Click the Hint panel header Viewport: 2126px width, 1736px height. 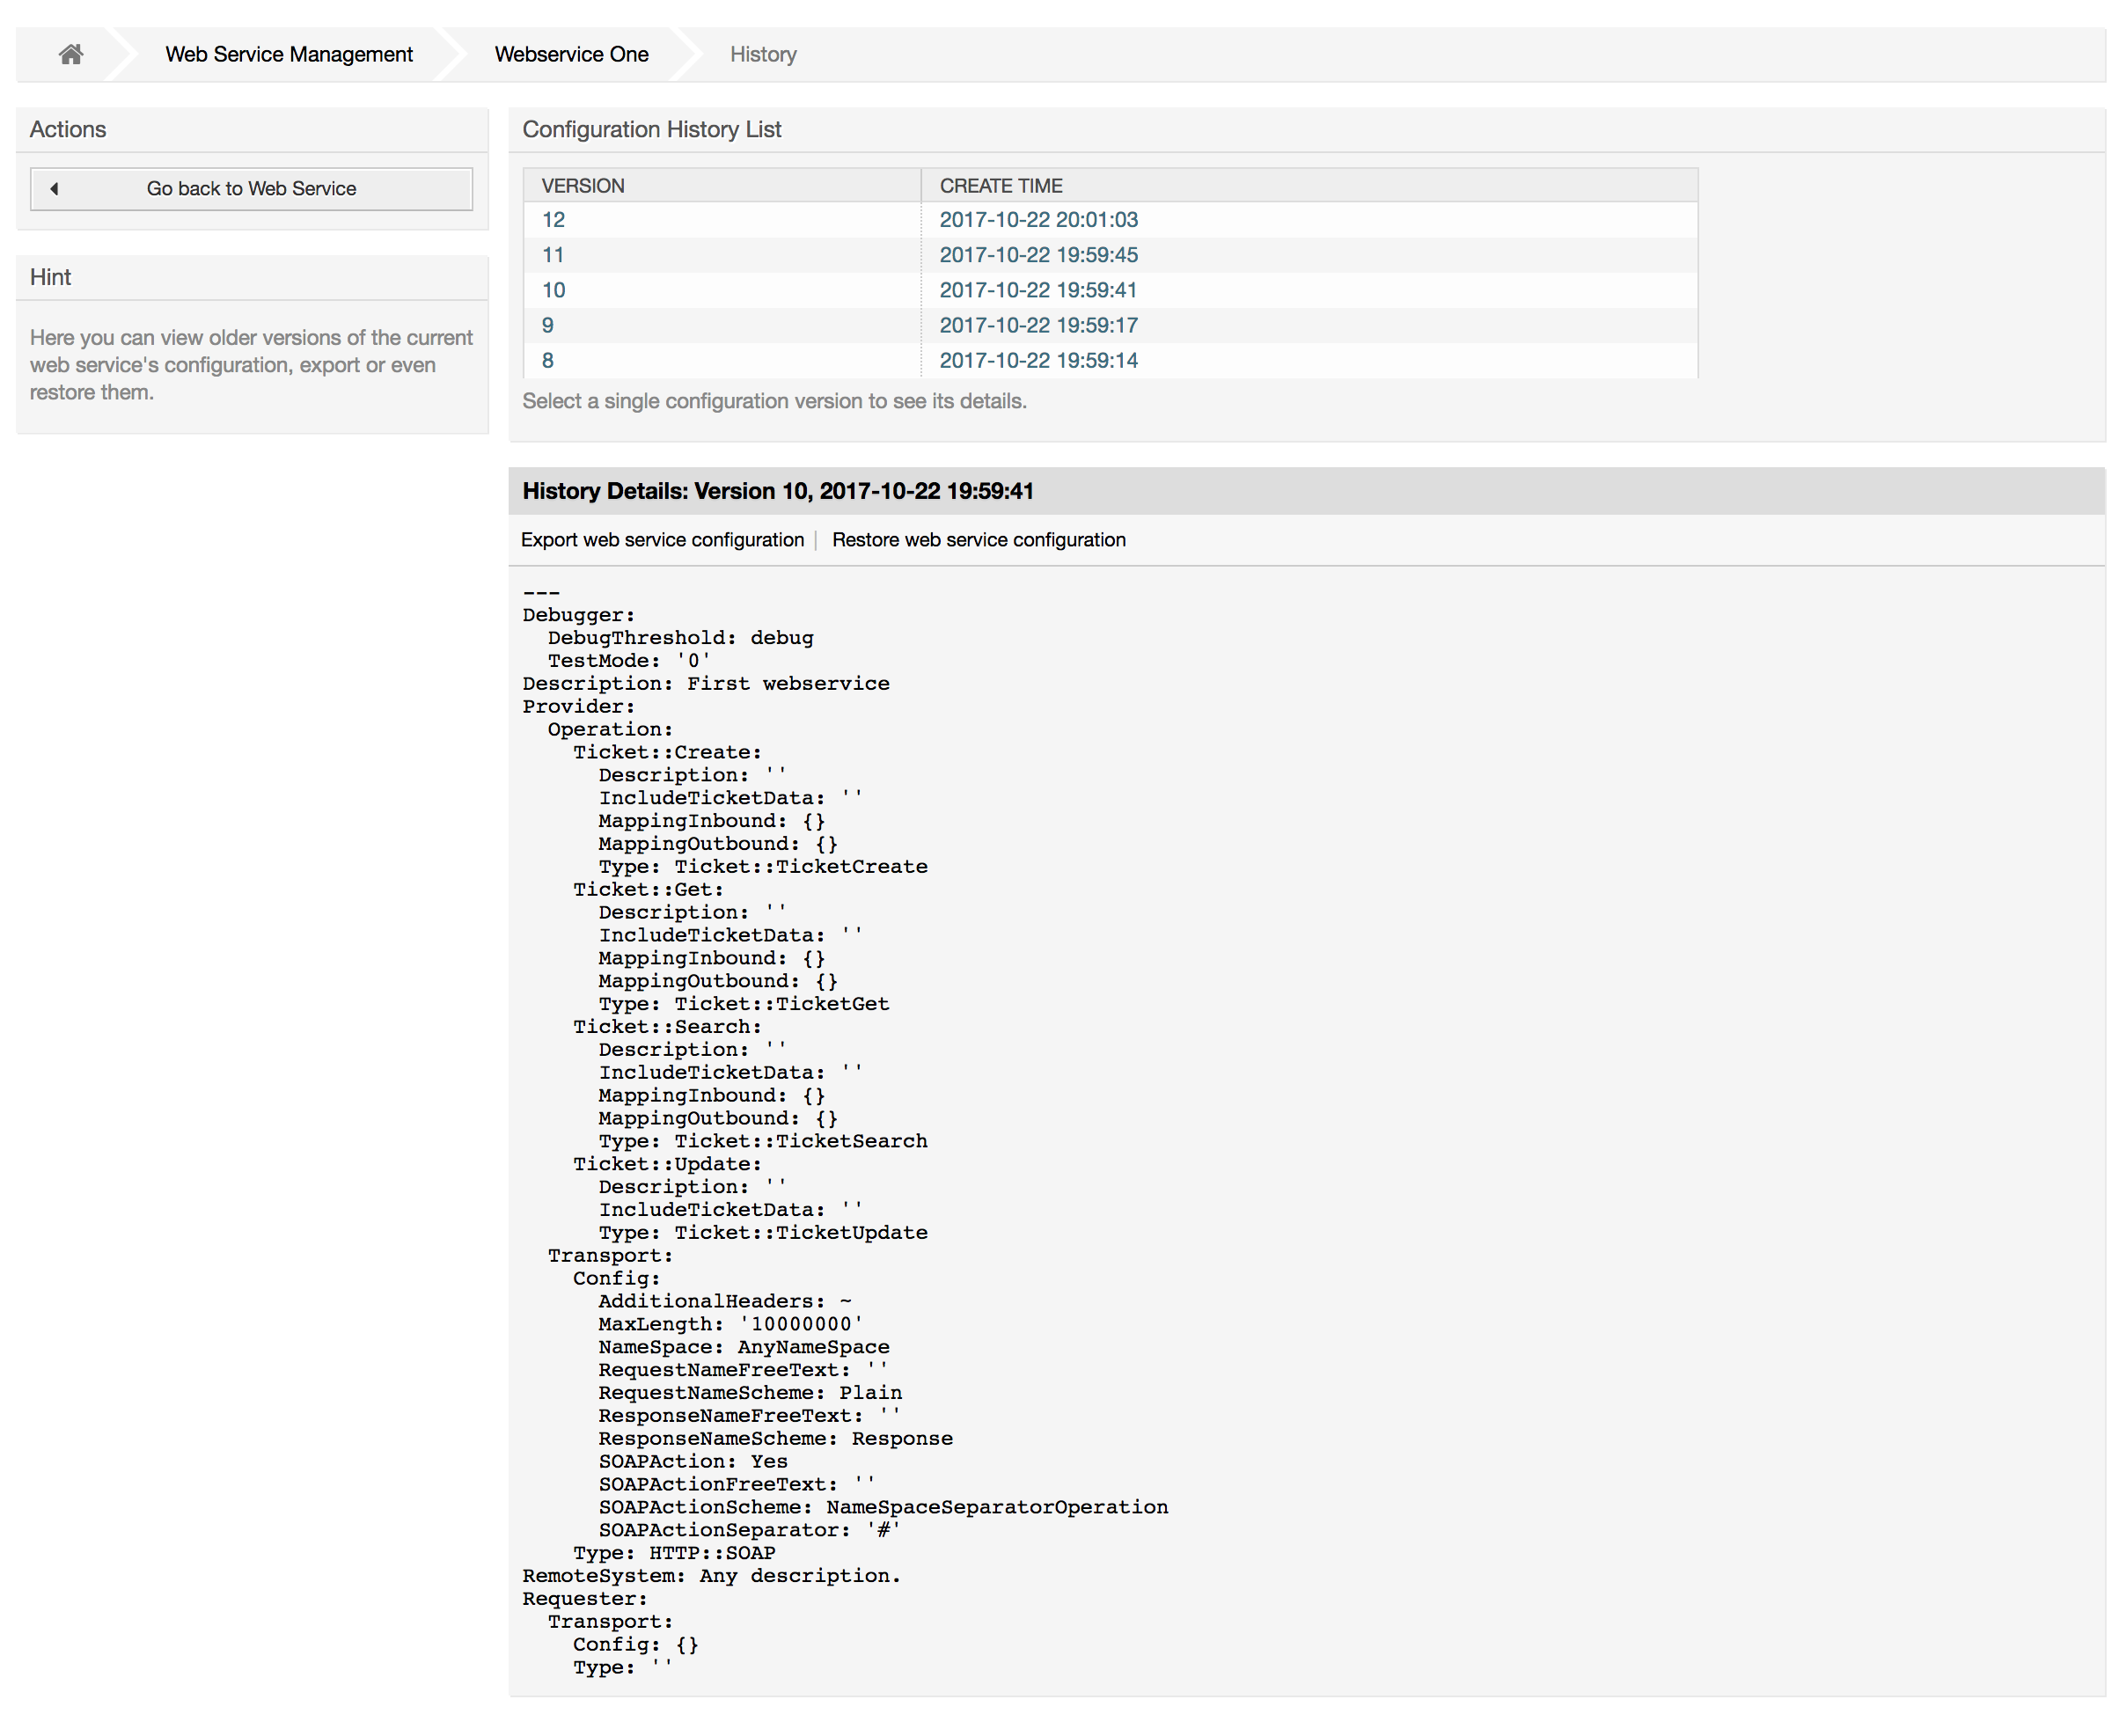coord(51,277)
